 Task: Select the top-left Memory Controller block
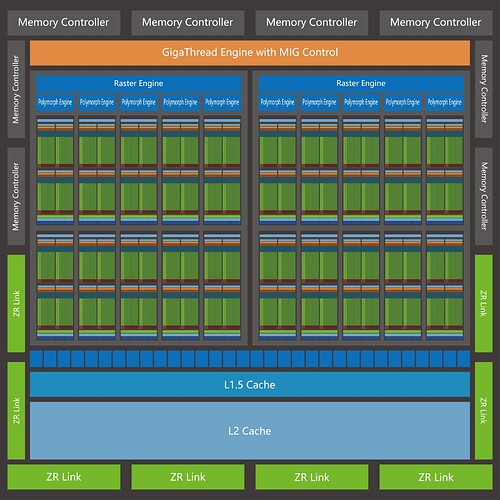pos(64,23)
